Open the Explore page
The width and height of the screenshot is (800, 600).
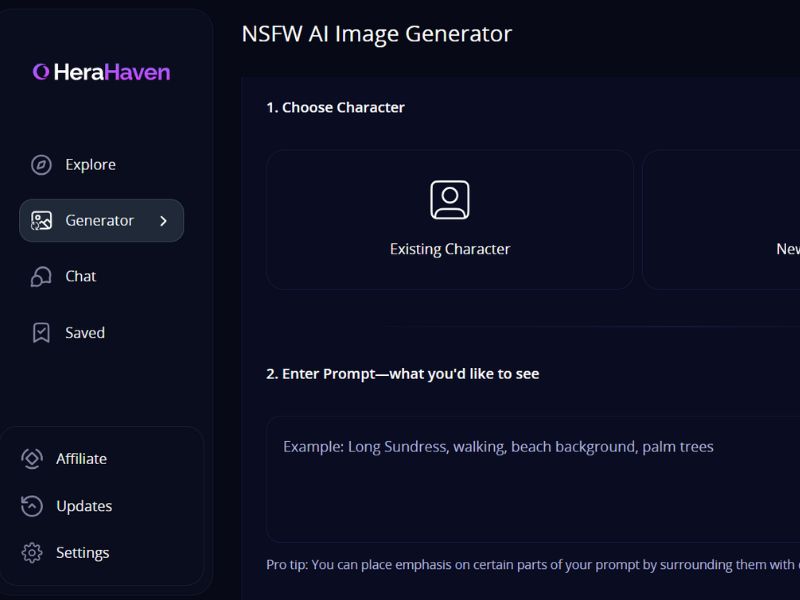90,165
